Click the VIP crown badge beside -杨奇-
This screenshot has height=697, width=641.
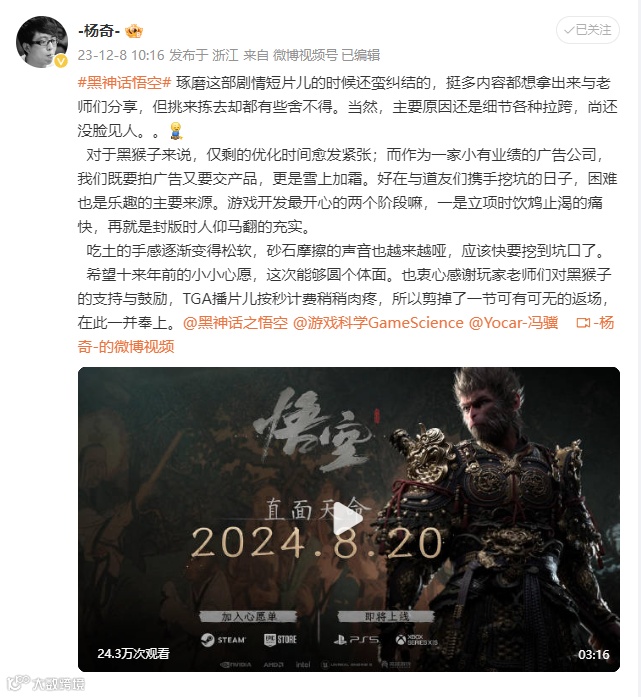click(x=134, y=31)
